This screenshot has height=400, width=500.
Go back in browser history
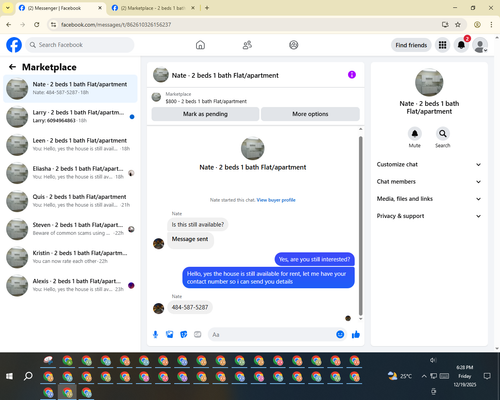point(9,24)
